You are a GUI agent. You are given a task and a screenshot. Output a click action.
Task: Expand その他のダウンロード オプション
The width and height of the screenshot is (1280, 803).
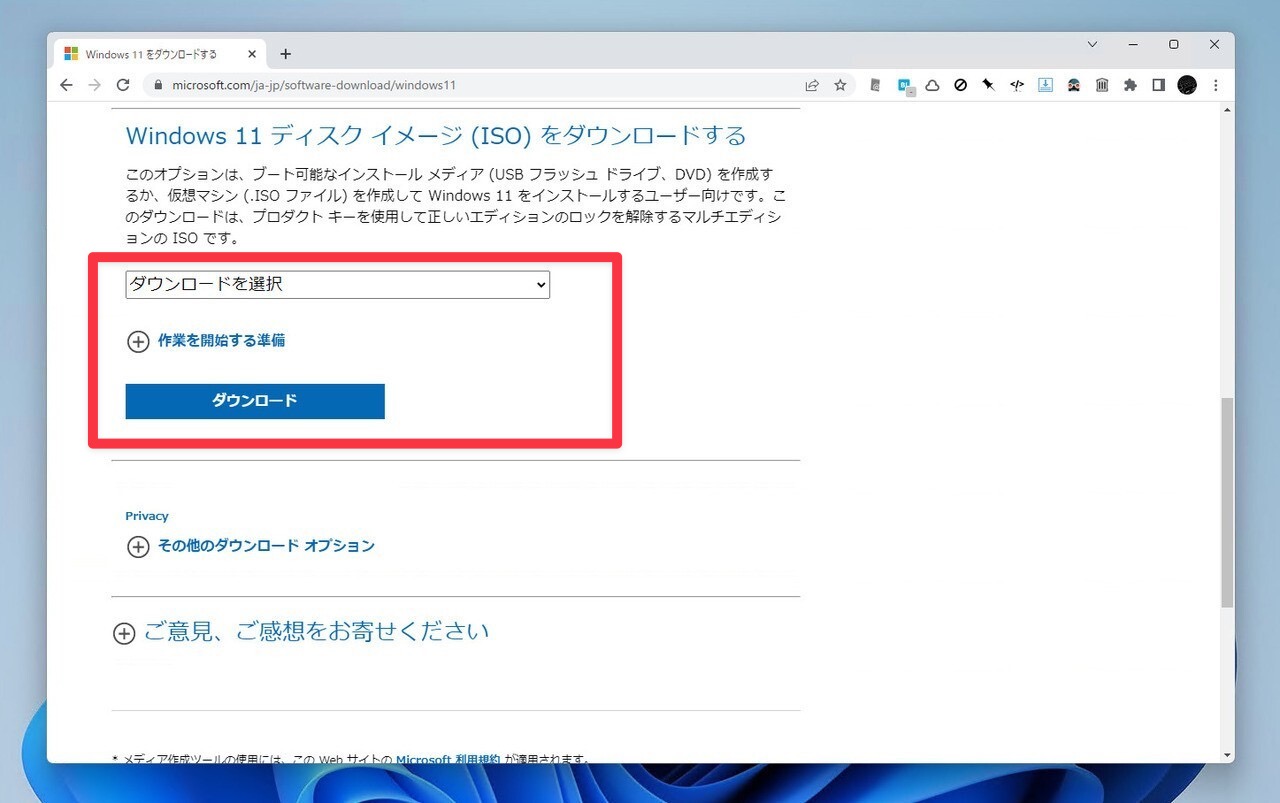265,546
